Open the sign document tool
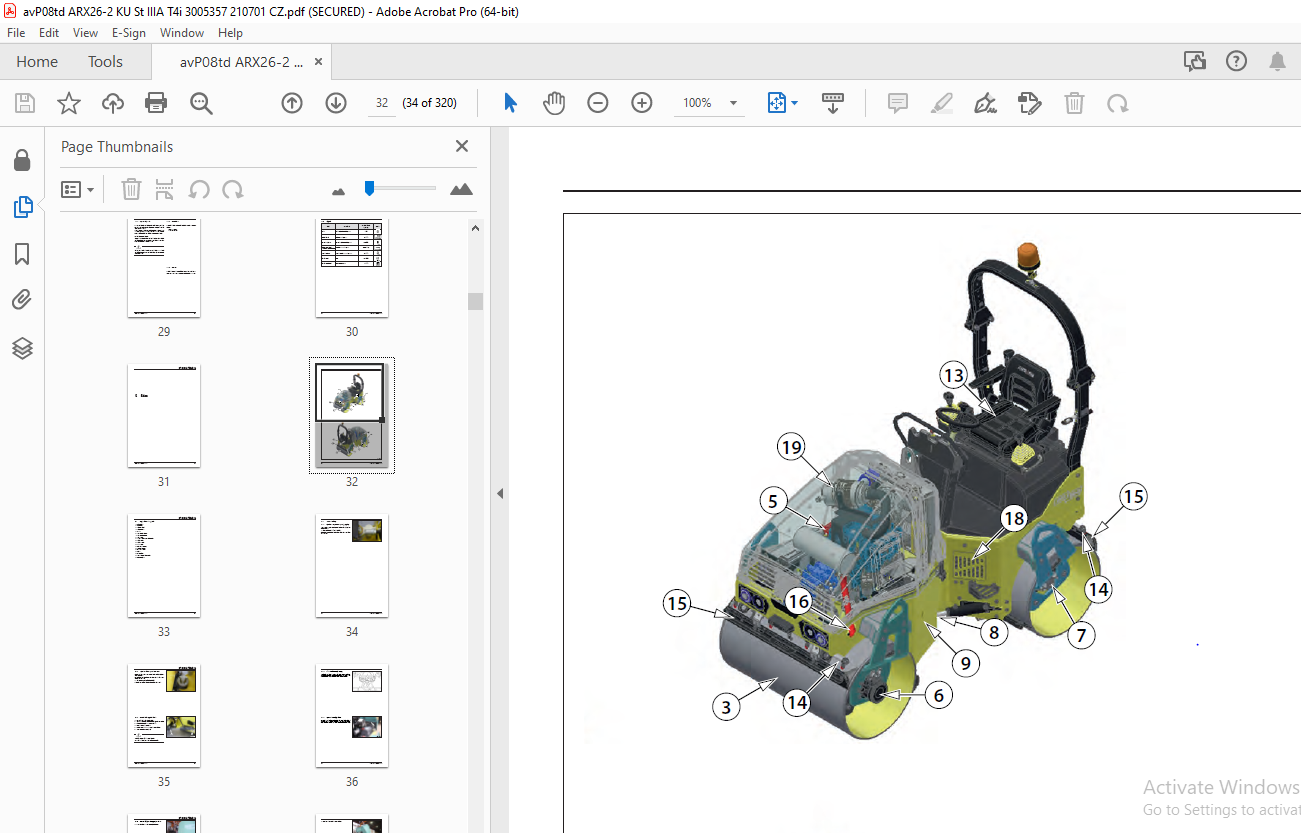 [x=986, y=103]
